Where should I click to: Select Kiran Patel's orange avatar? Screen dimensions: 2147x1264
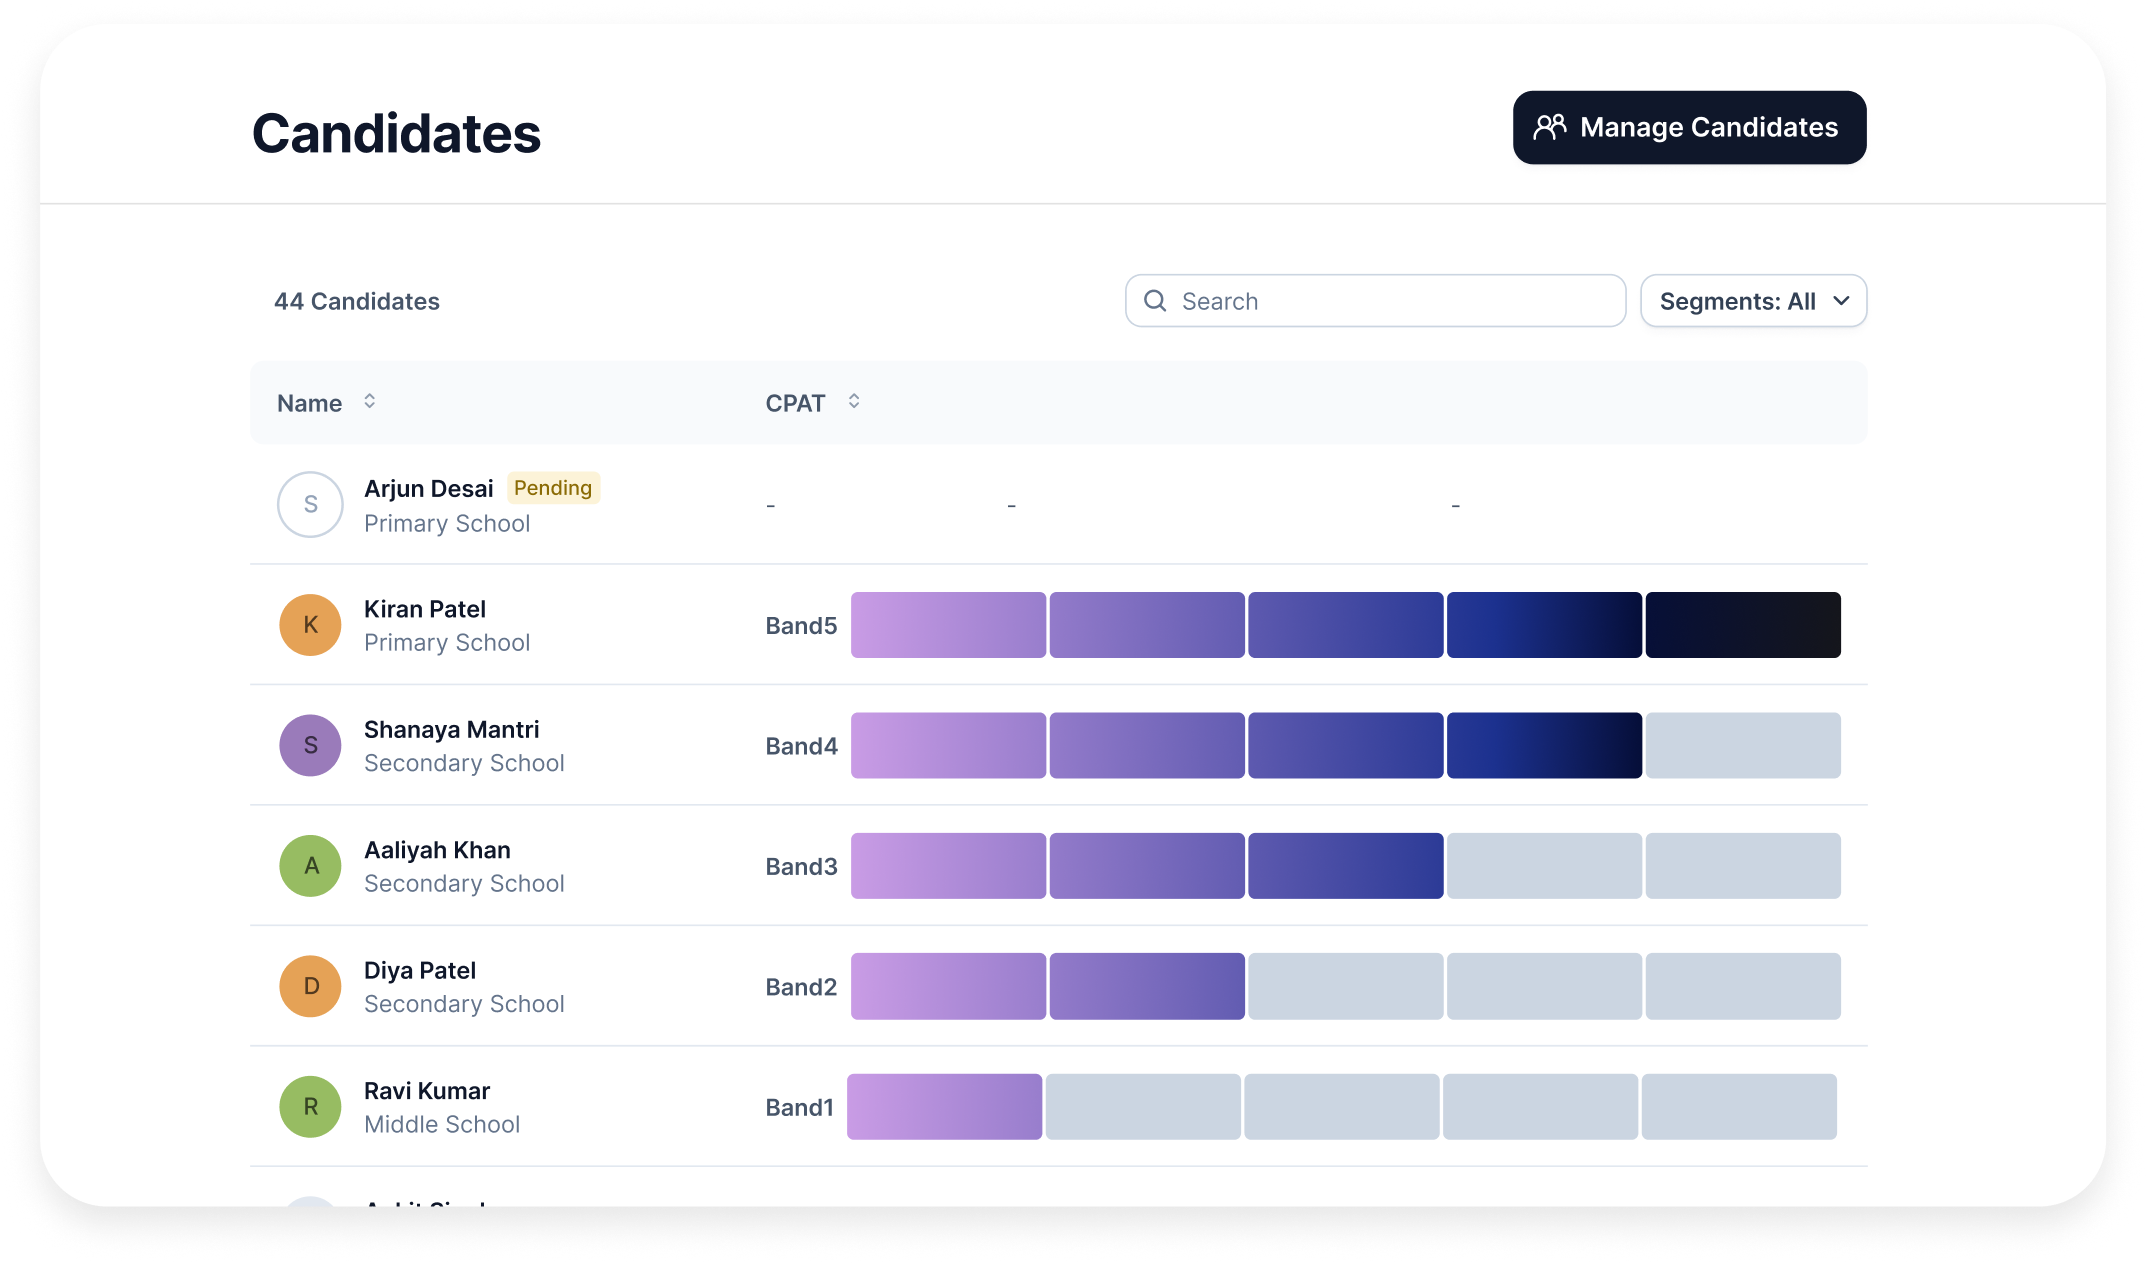pyautogui.click(x=310, y=624)
